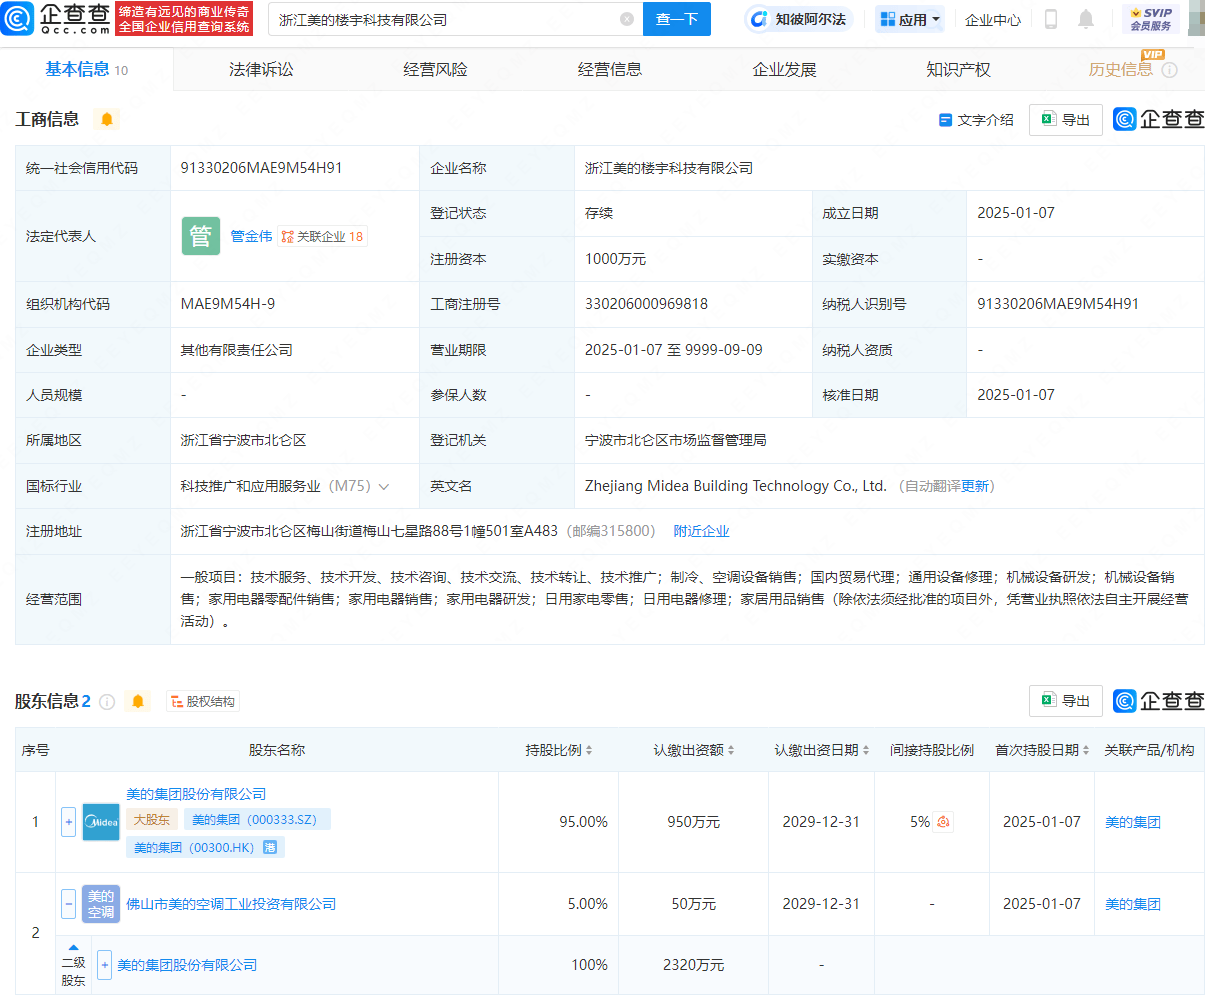Export 工商信息 with the 导出 button
This screenshot has width=1205, height=995.
pyautogui.click(x=1066, y=119)
